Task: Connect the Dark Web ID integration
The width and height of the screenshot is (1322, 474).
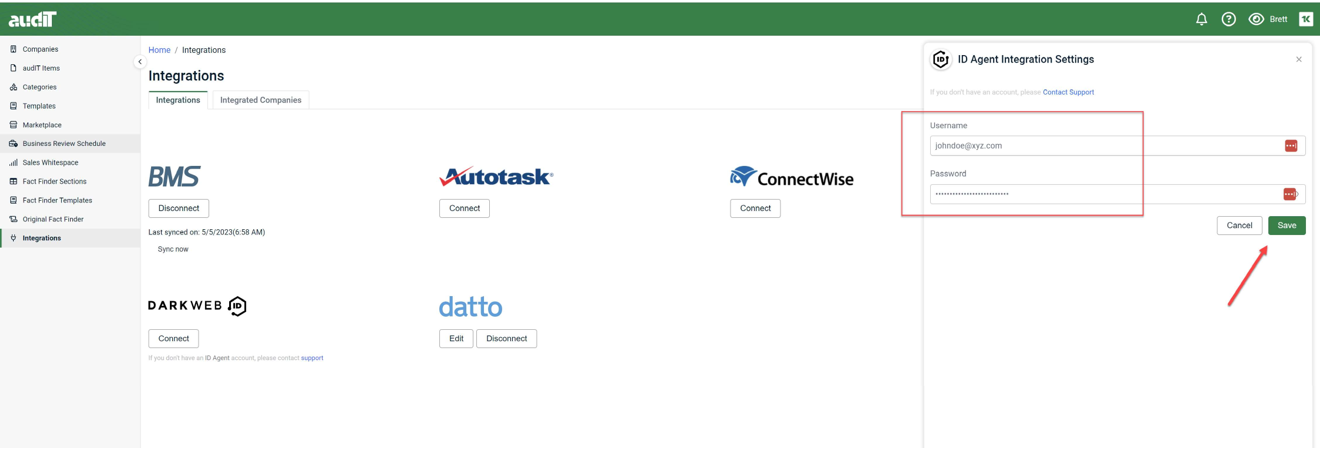Action: click(x=174, y=339)
